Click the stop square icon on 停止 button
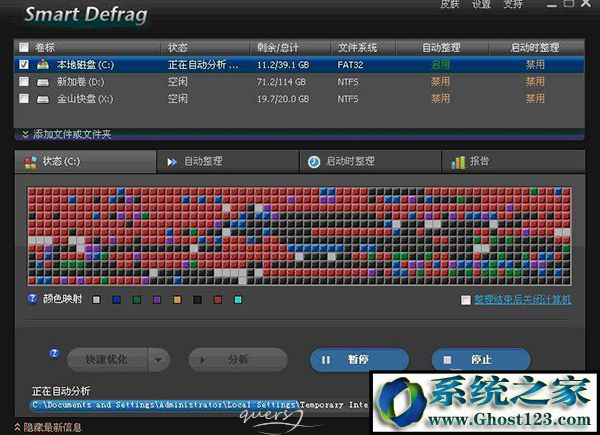600x435 pixels. (447, 360)
